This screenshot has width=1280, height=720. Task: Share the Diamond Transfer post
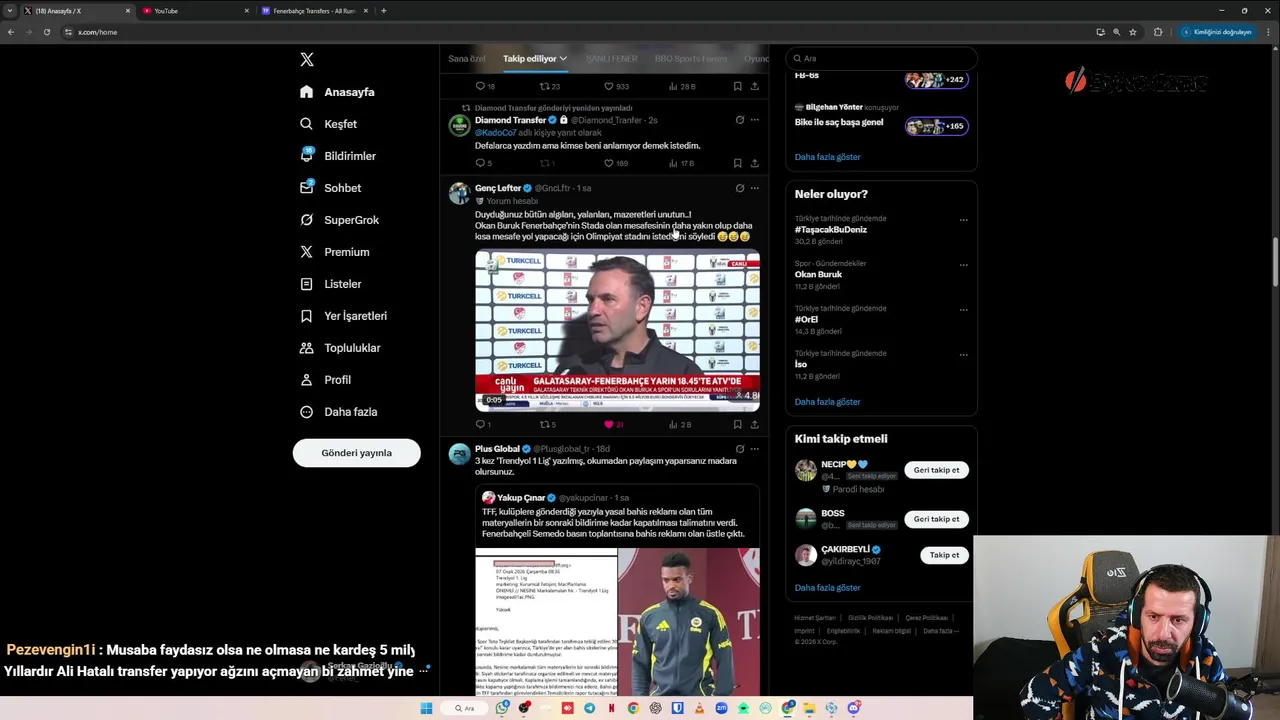click(x=754, y=163)
